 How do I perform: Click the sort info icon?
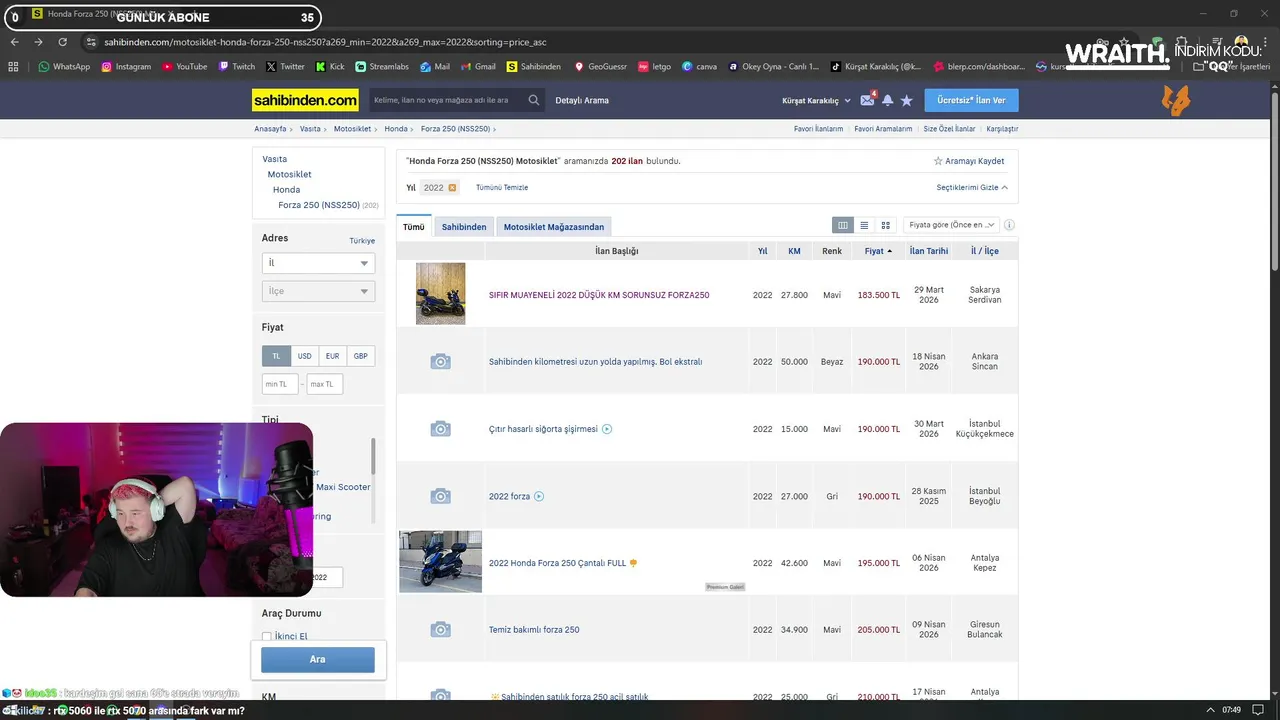(x=1009, y=225)
